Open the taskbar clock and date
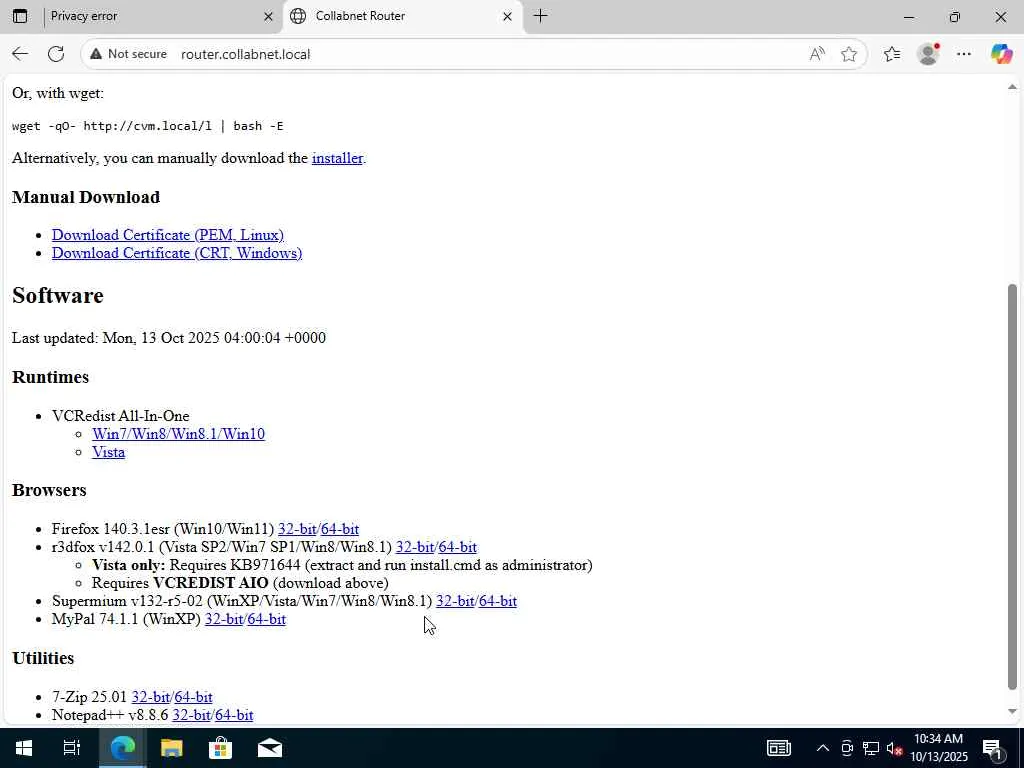The image size is (1024, 768). (939, 748)
